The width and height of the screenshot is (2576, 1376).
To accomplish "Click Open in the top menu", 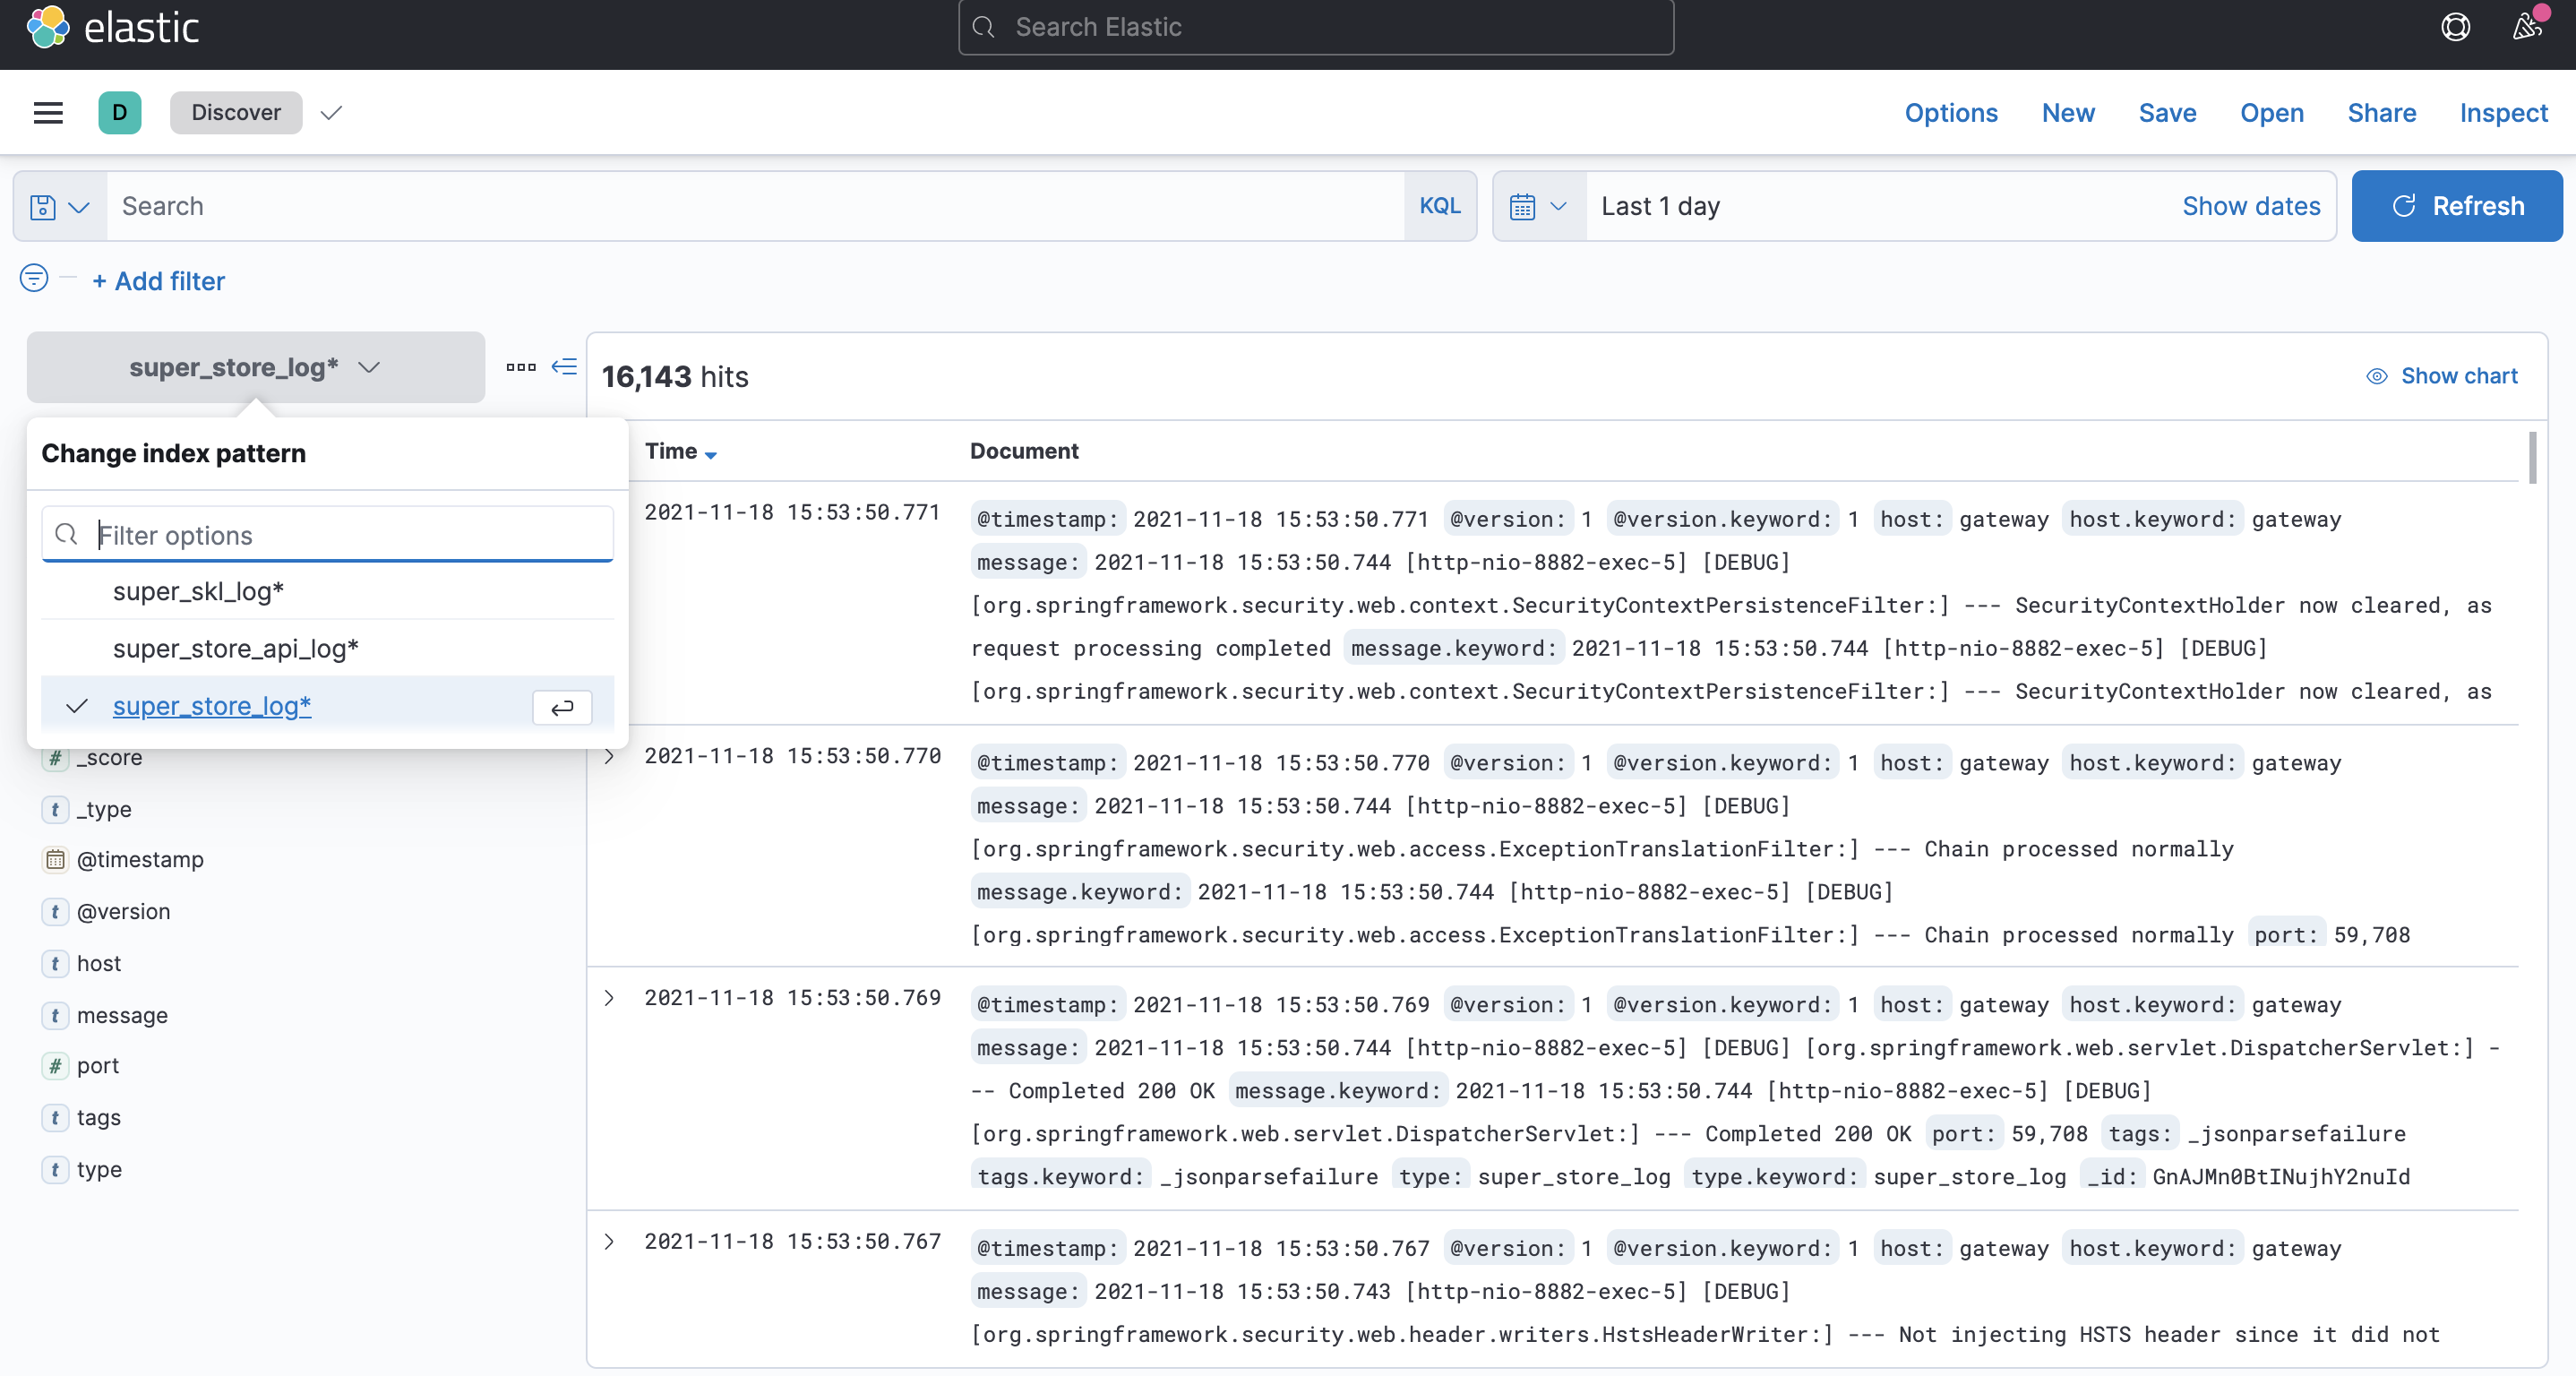I will (2272, 113).
